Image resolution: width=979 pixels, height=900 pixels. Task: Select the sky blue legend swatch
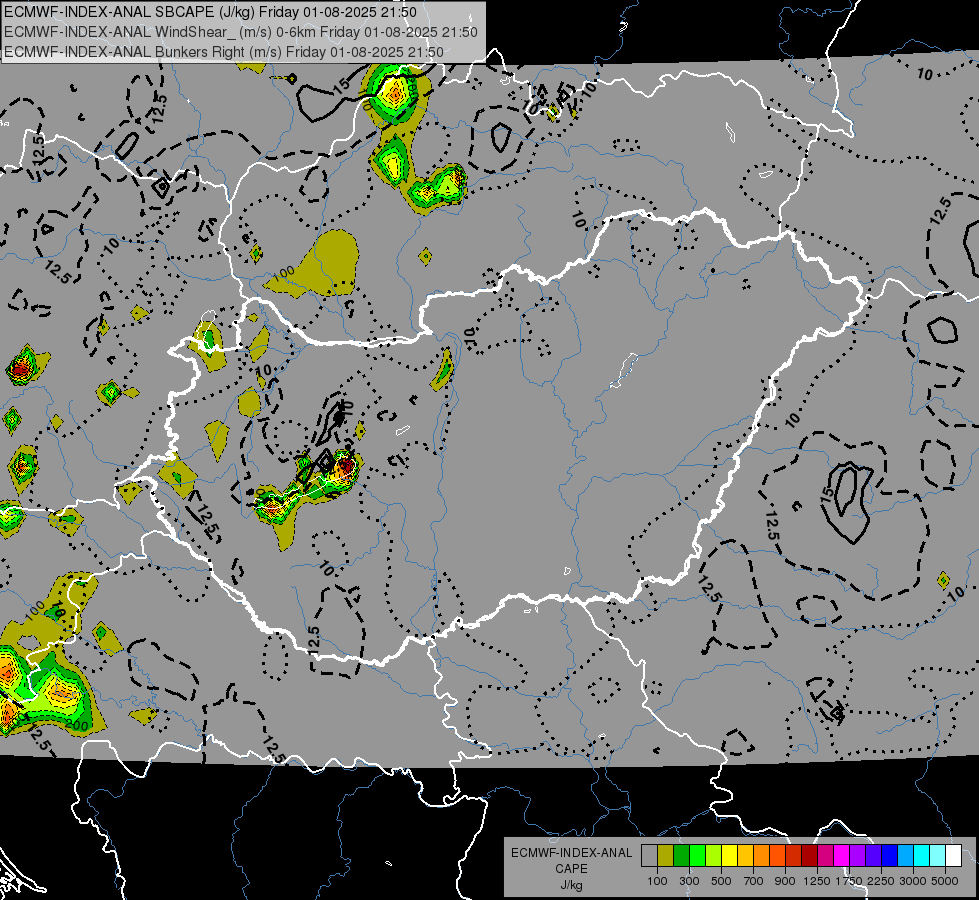pyautogui.click(x=905, y=856)
